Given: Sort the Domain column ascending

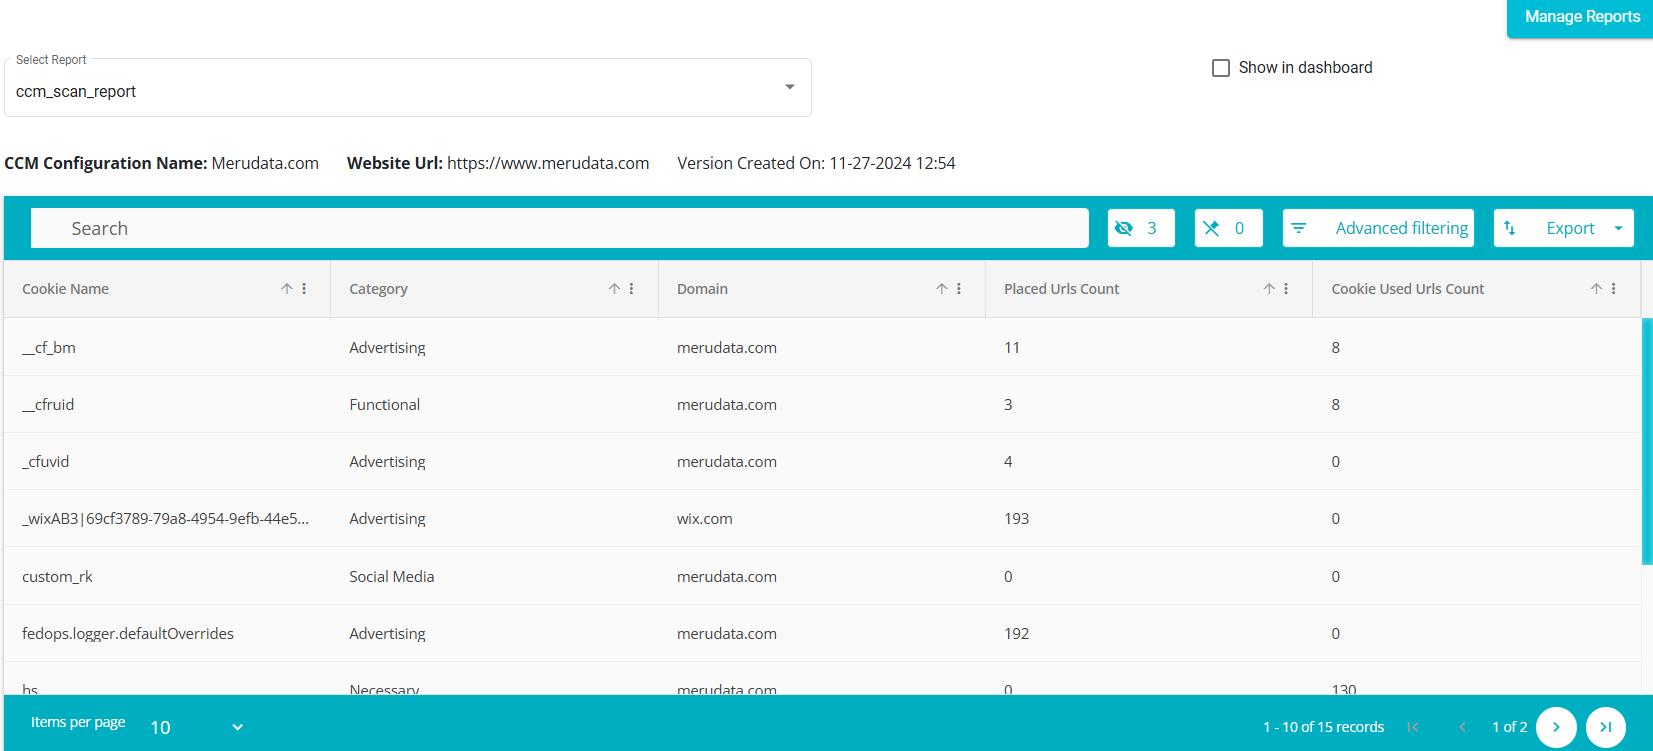Looking at the screenshot, I should click(x=941, y=289).
